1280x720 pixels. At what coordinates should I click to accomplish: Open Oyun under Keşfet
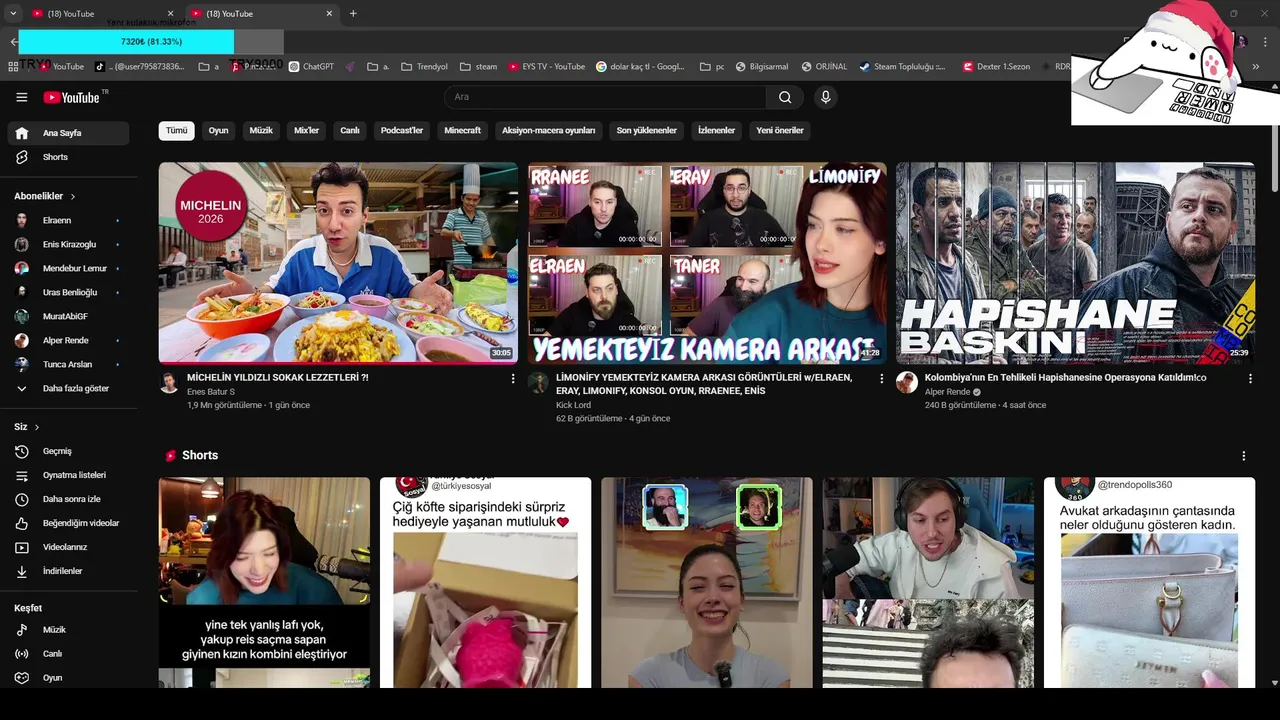(x=68, y=678)
